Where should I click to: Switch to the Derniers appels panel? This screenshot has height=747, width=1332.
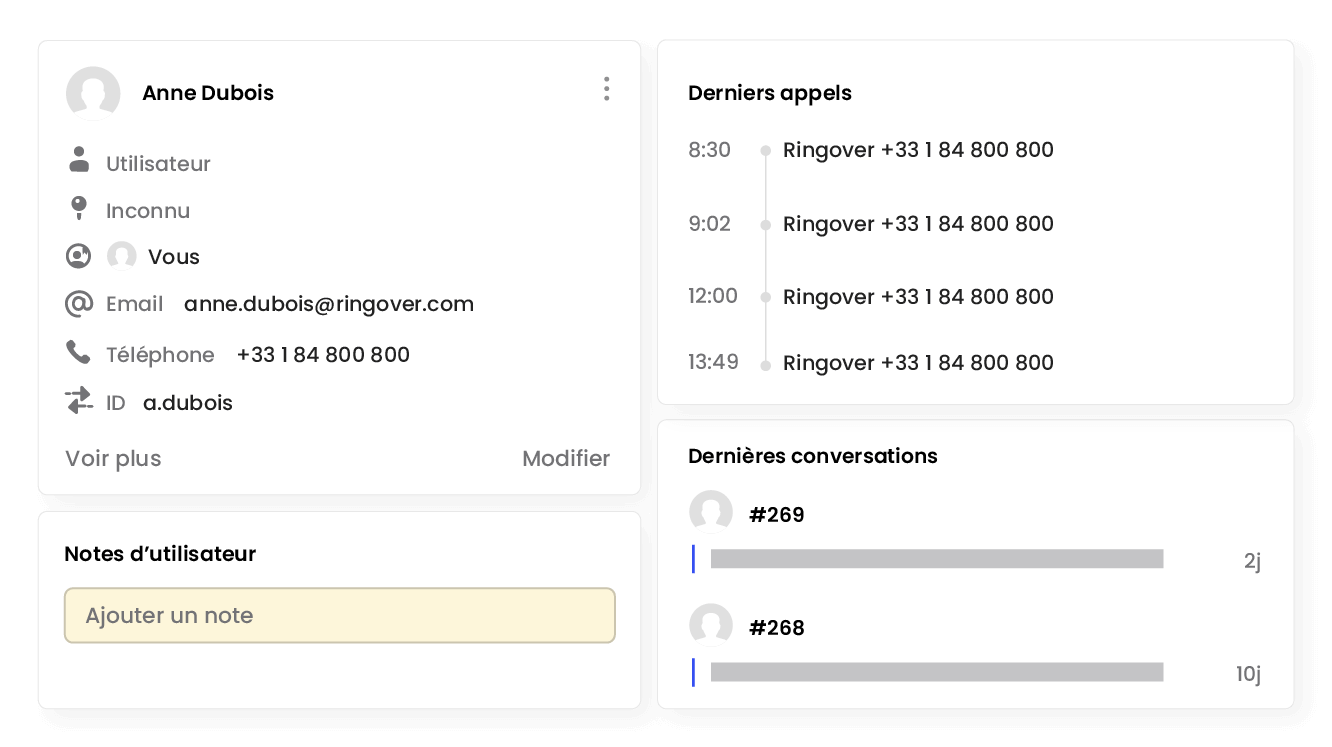tap(769, 92)
